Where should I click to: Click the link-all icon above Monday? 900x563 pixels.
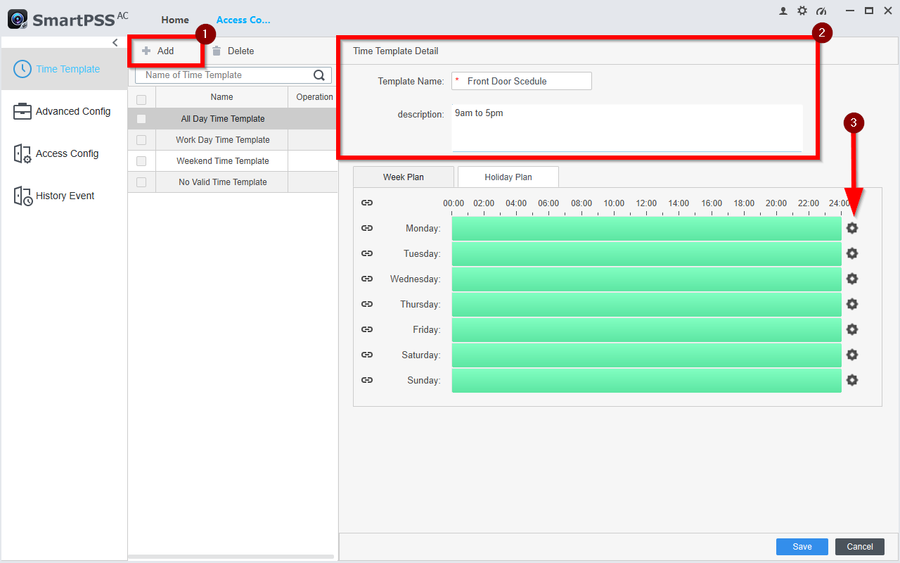point(367,203)
